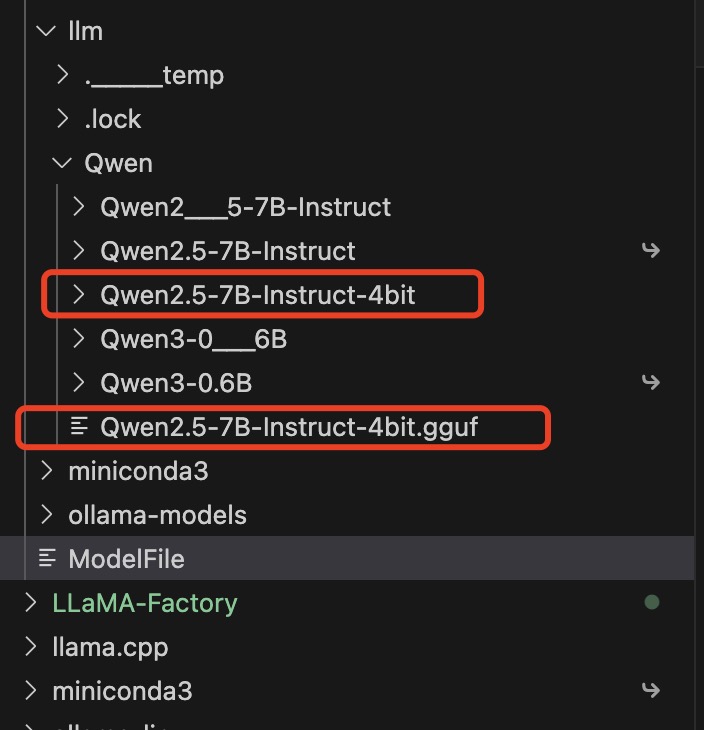This screenshot has width=704, height=730.
Task: Expand the .lock folder
Action: (x=113, y=119)
